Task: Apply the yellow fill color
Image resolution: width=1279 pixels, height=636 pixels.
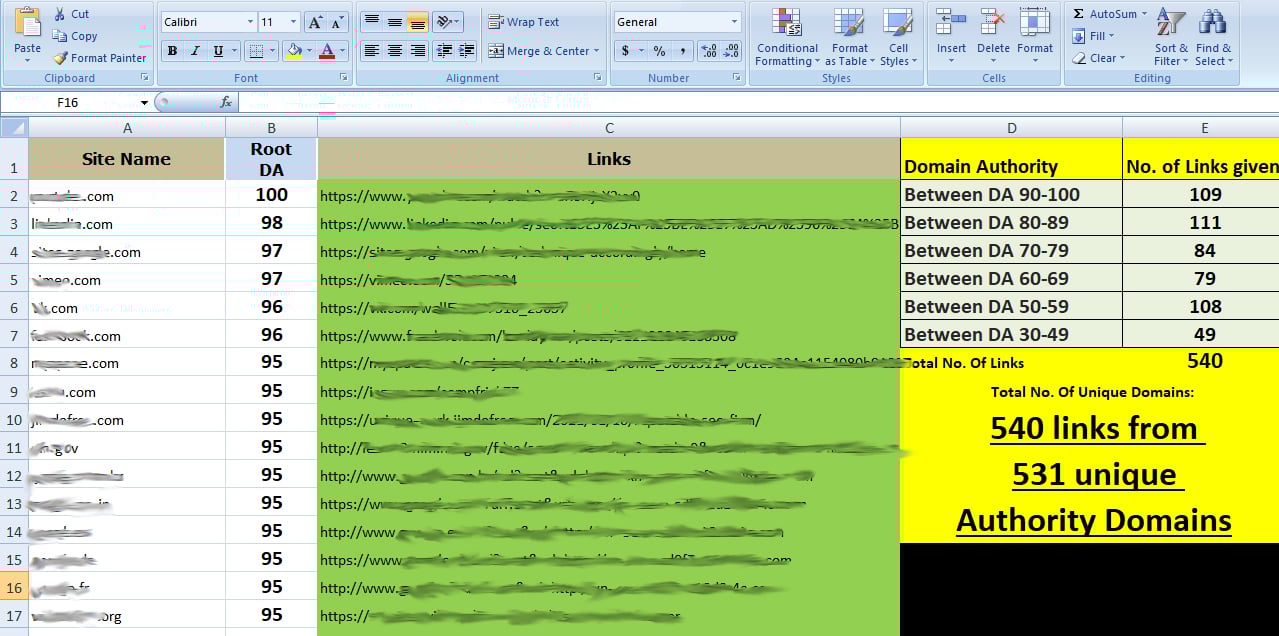Action: [294, 51]
